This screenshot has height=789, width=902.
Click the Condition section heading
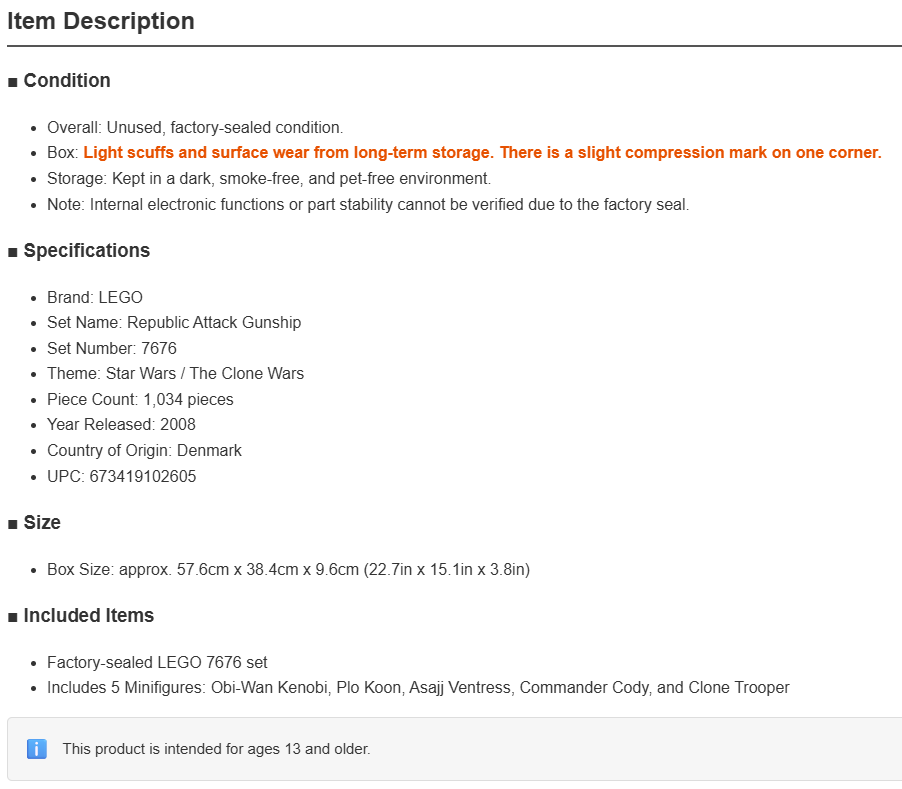pos(67,81)
